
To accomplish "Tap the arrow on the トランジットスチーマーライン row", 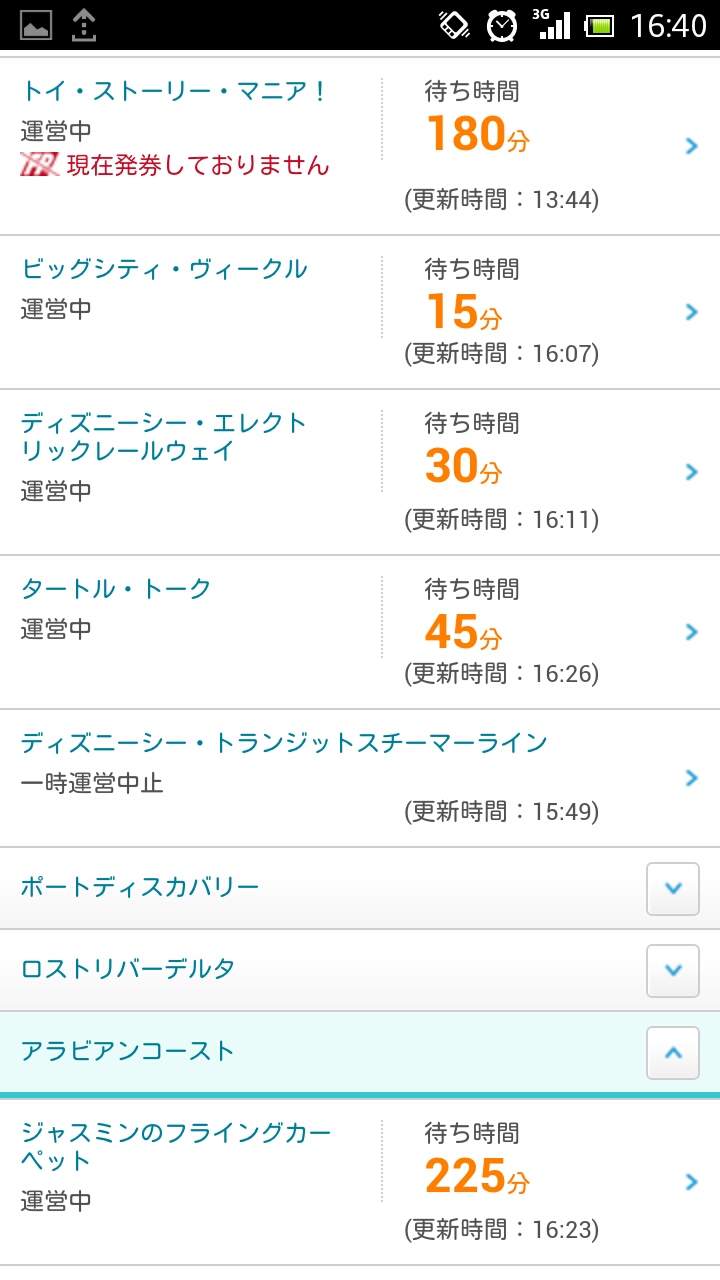I will [691, 778].
